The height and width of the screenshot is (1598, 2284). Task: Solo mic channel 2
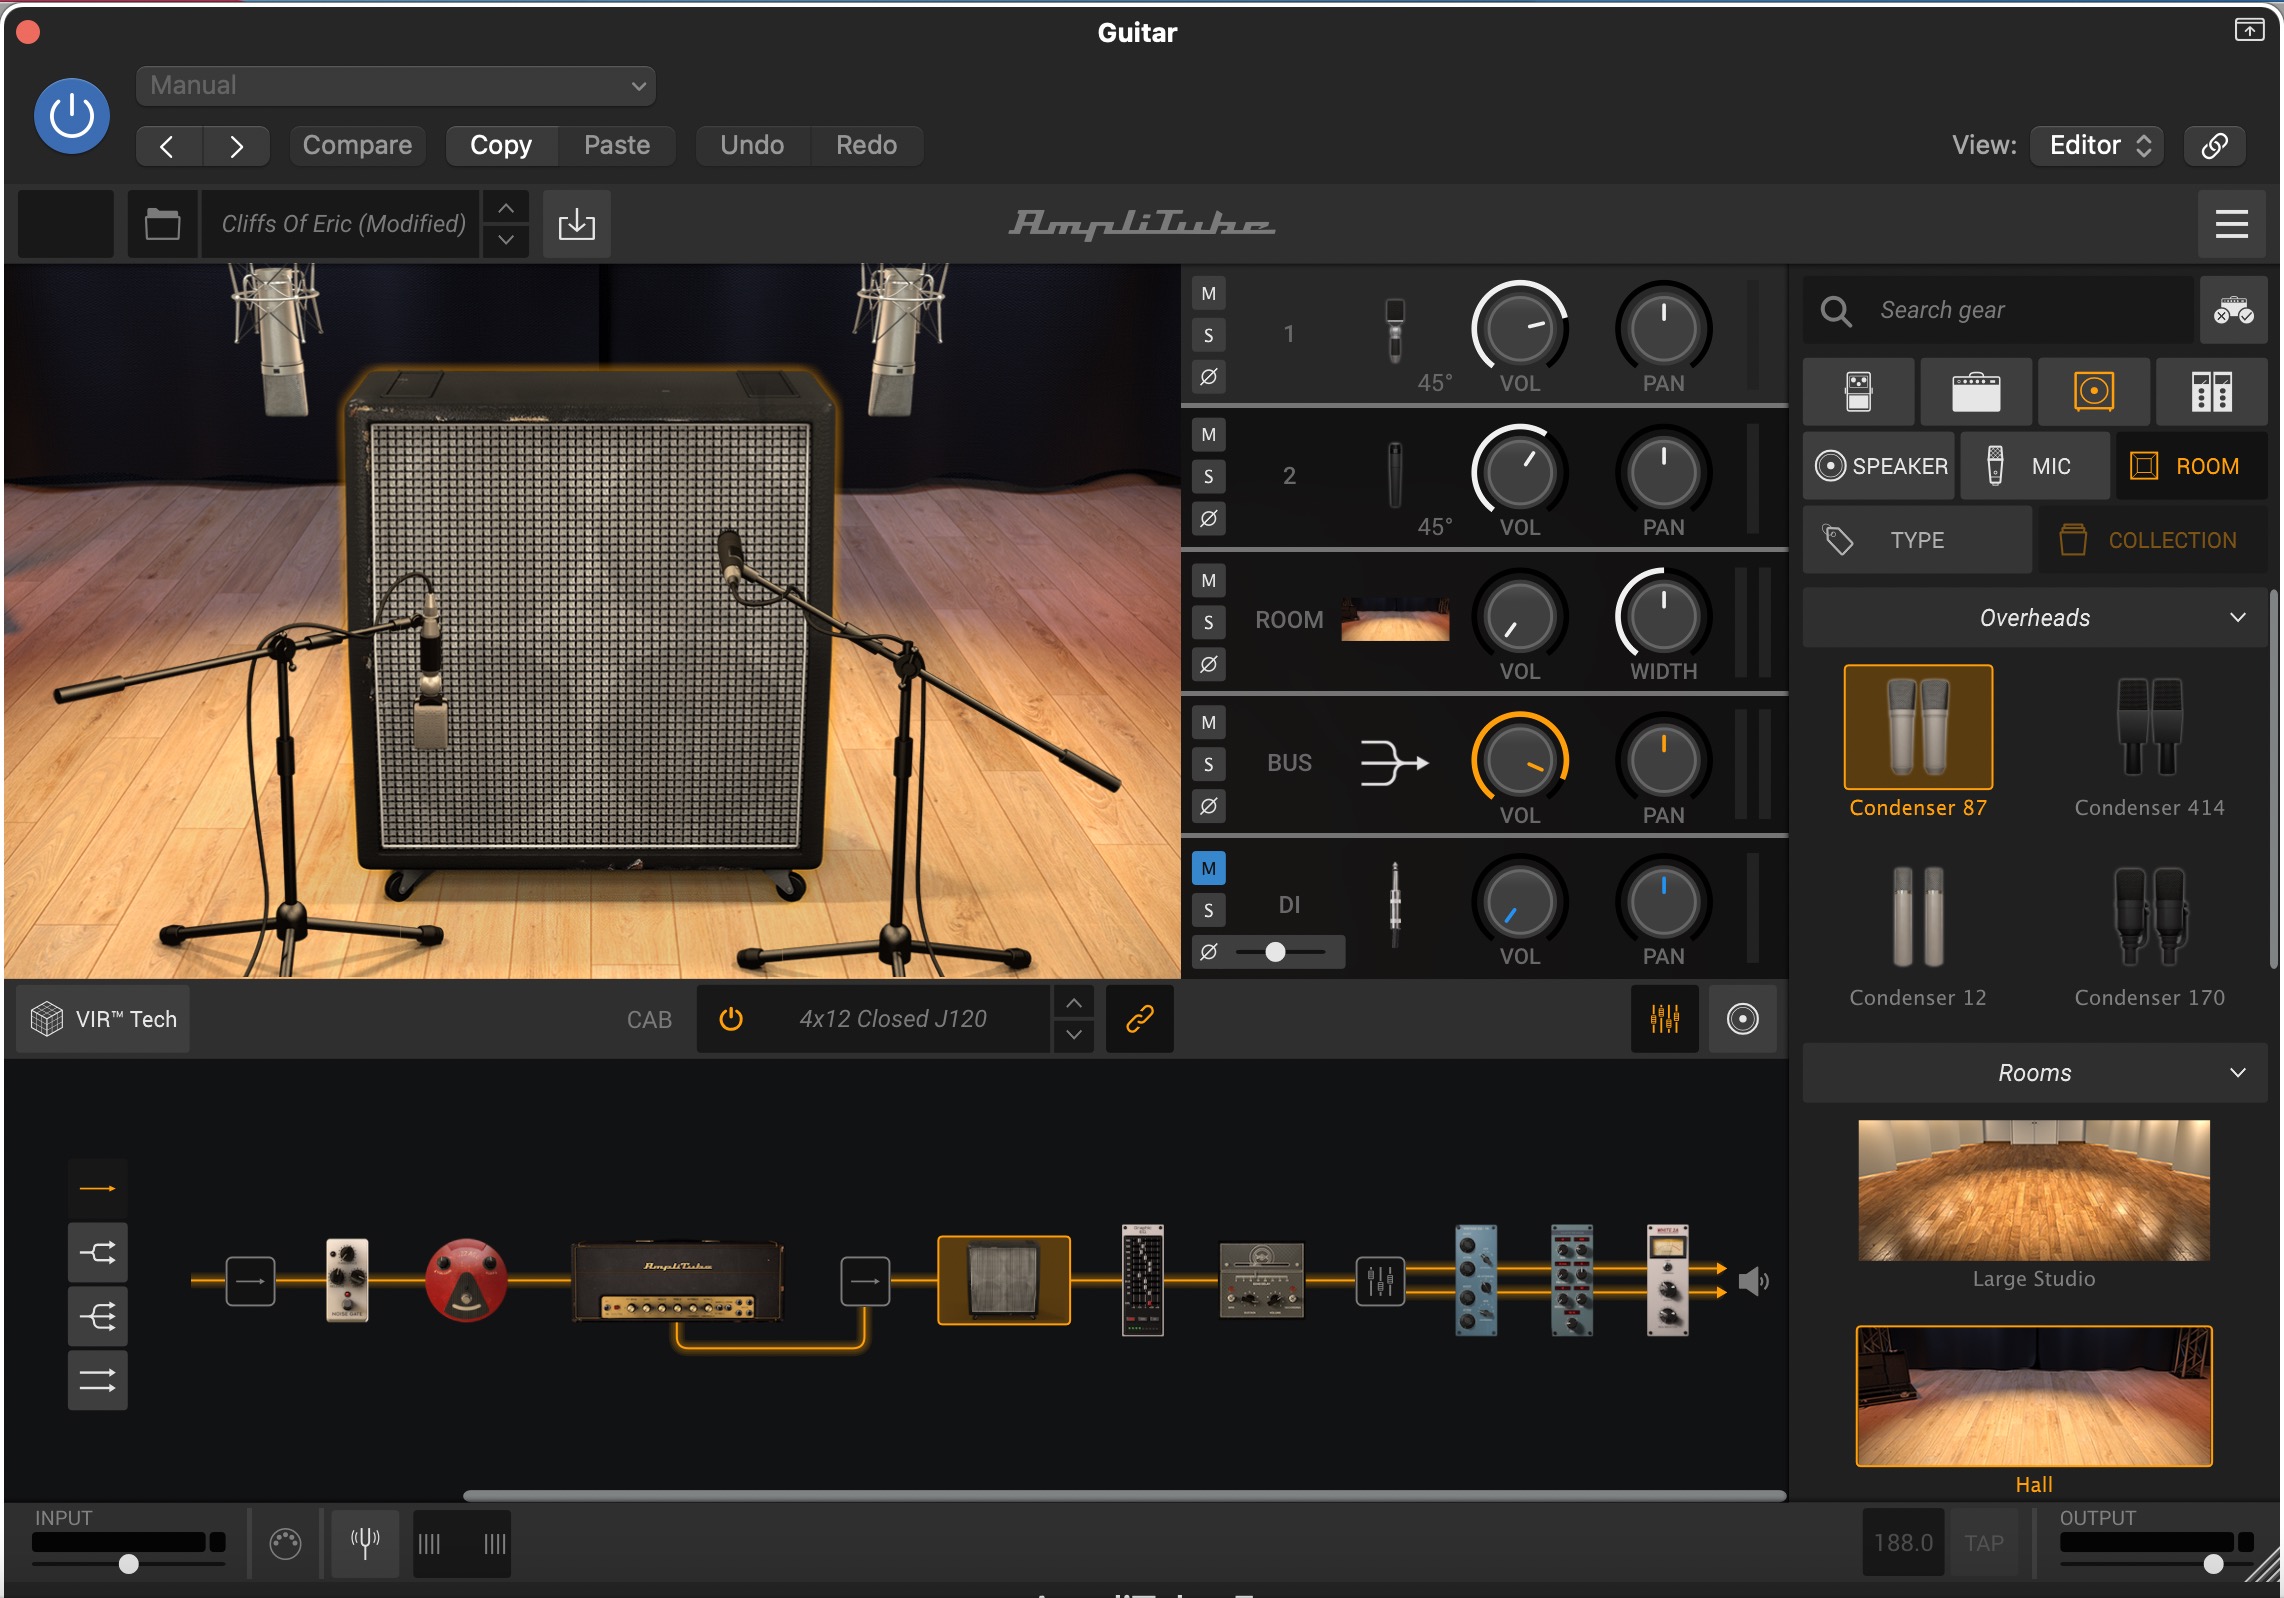point(1209,477)
